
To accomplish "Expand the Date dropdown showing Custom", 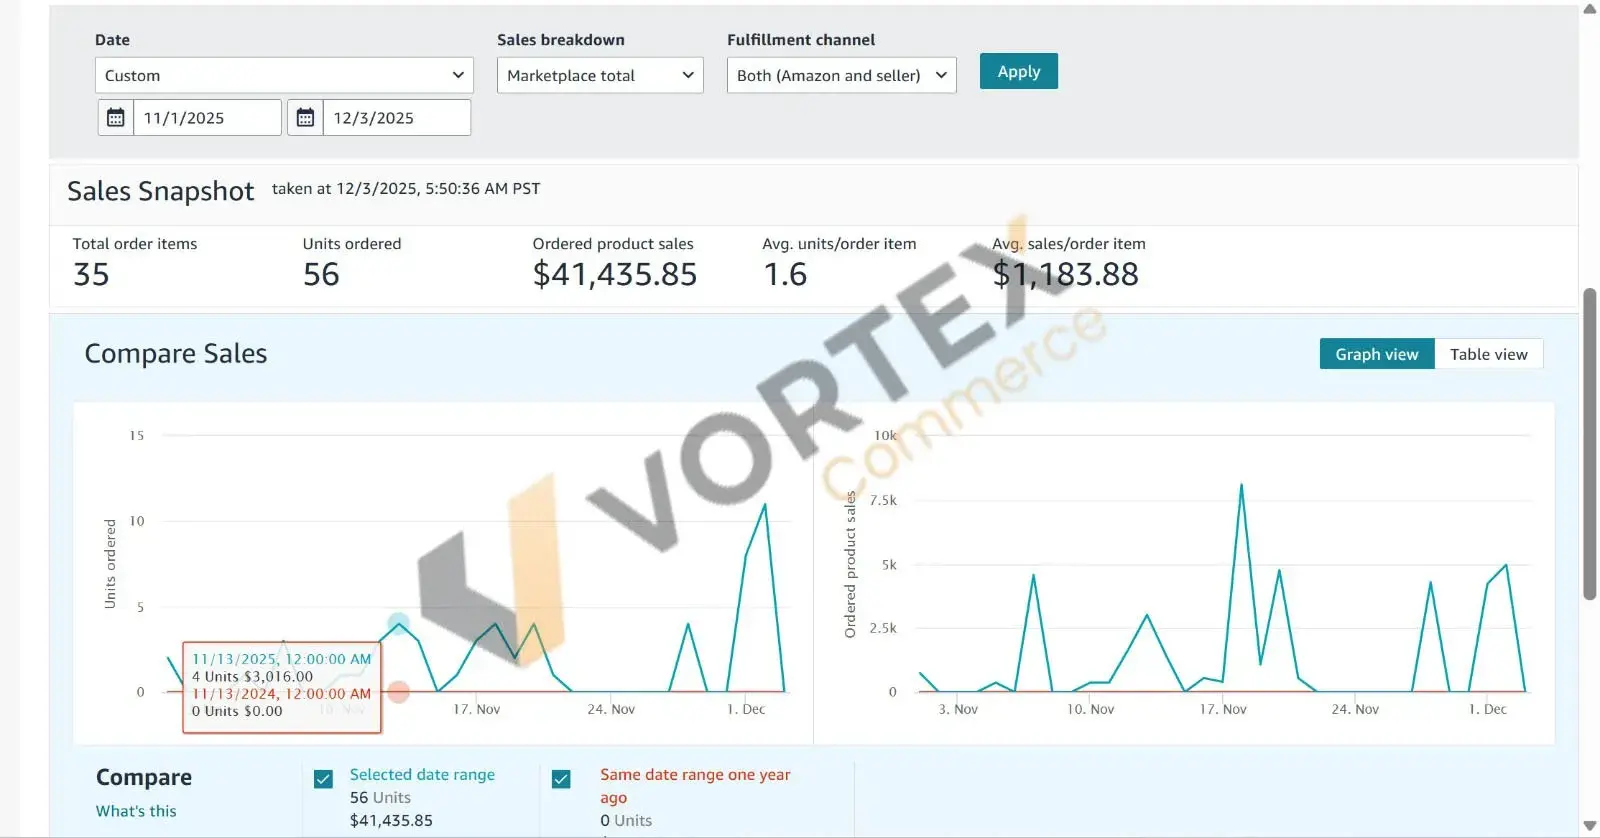I will (284, 76).
